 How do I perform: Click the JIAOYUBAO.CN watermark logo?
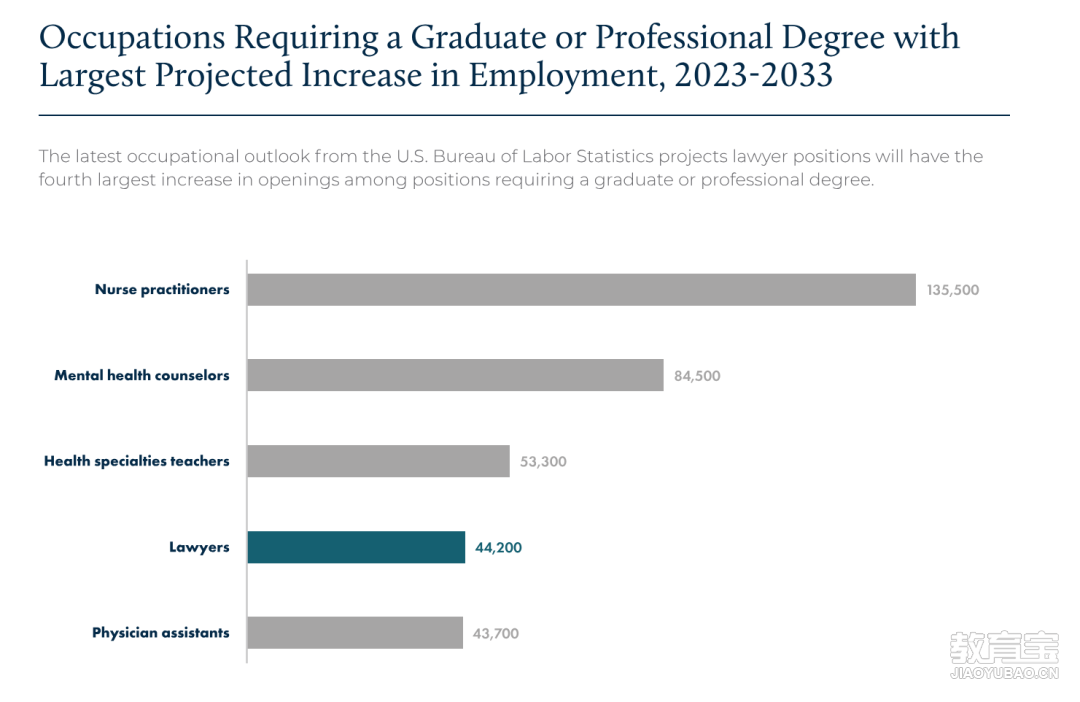[1004, 655]
